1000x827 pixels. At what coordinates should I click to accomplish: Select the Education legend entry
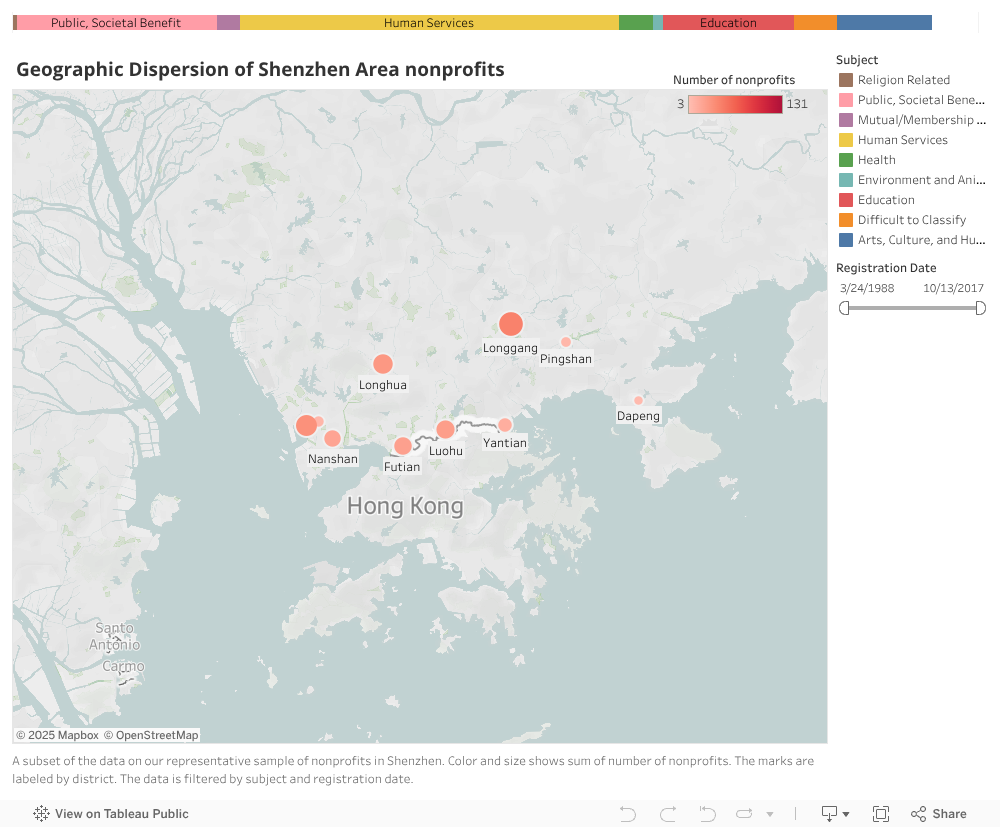886,200
